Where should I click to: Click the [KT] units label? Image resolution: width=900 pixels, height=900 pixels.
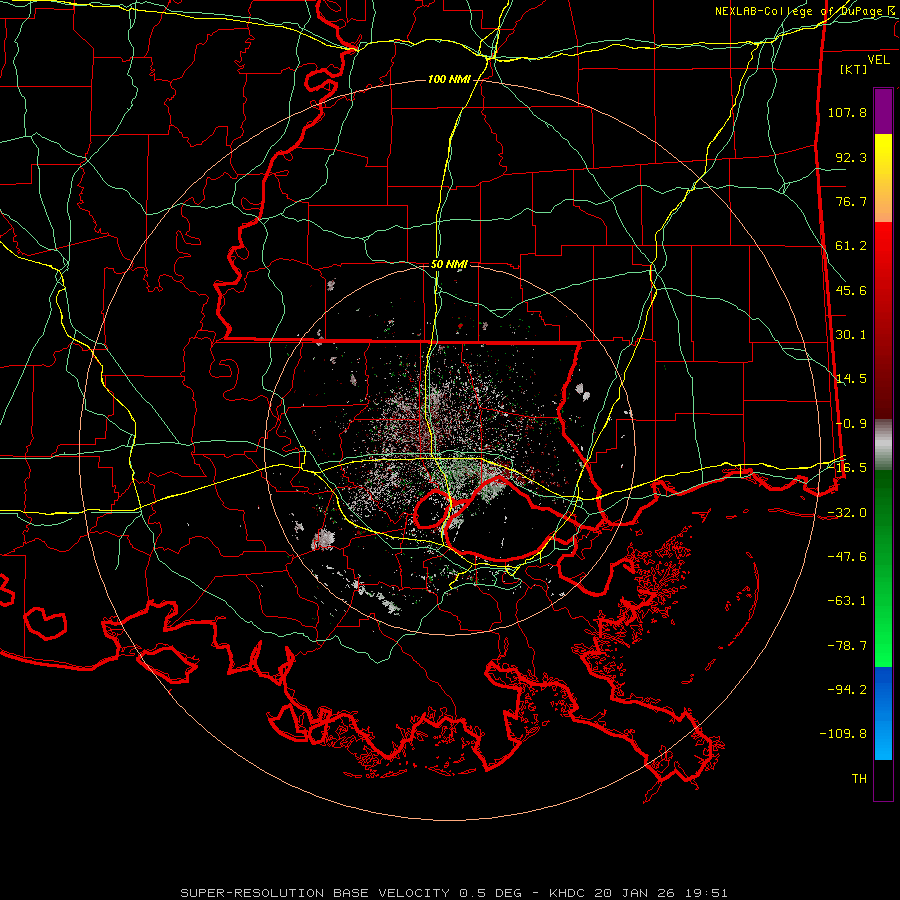pos(854,69)
